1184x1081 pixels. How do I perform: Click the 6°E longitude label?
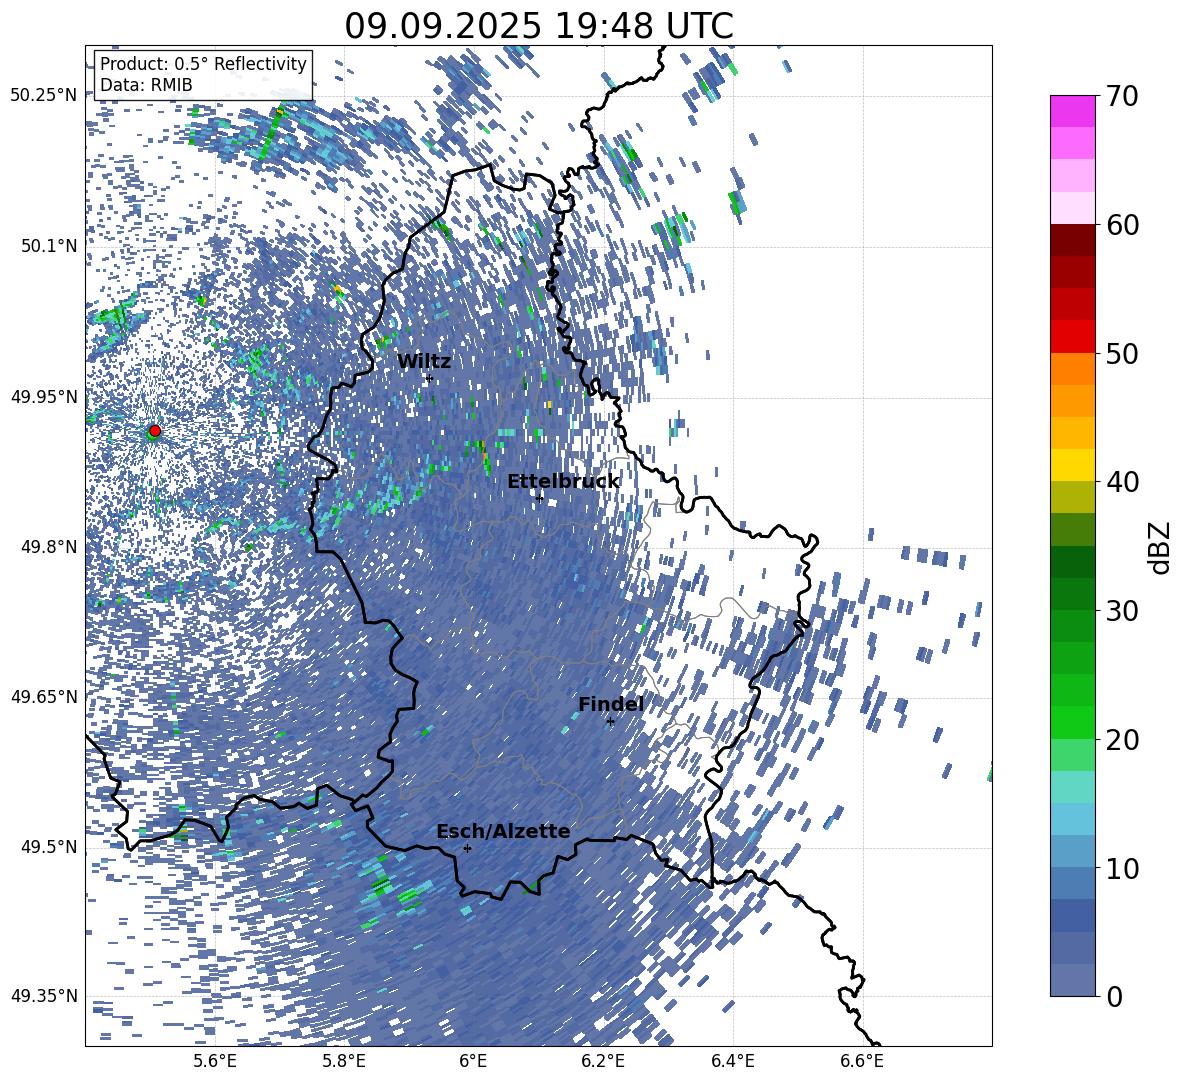tap(473, 1061)
